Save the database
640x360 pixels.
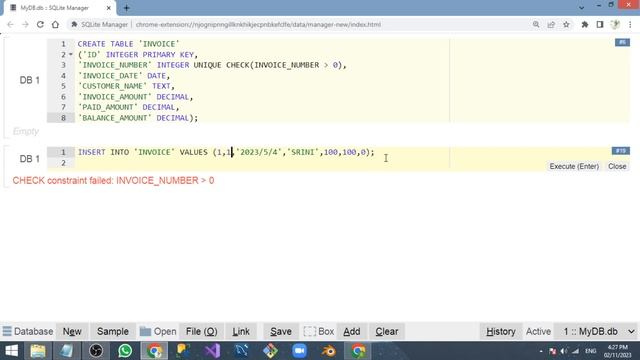click(x=281, y=331)
